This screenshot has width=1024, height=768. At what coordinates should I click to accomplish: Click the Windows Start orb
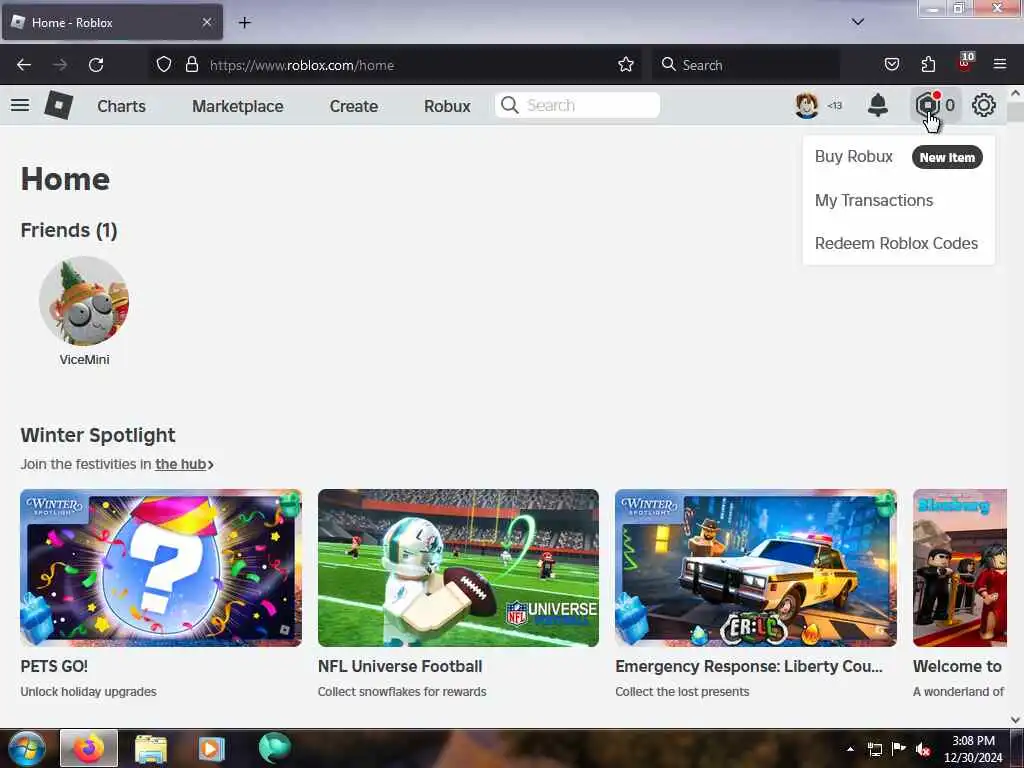(26, 748)
